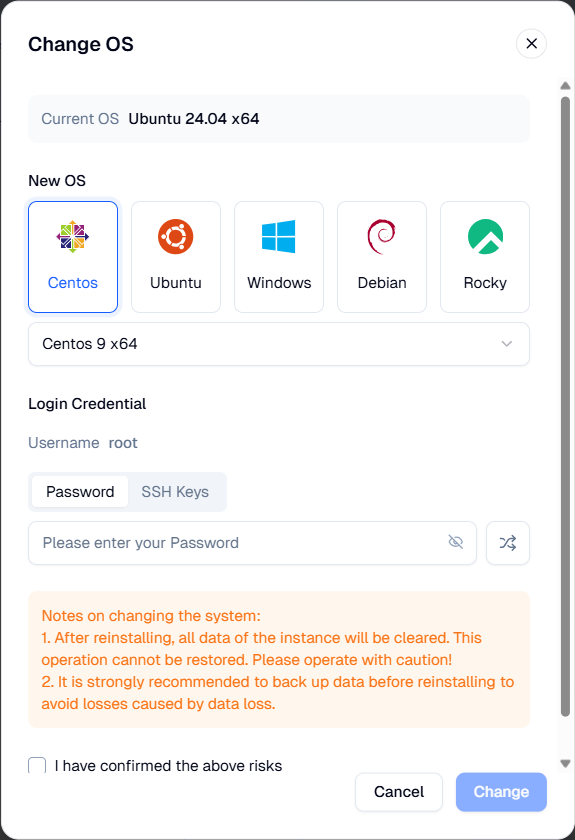Click the Windows option label
The width and height of the screenshot is (575, 840).
coord(279,283)
